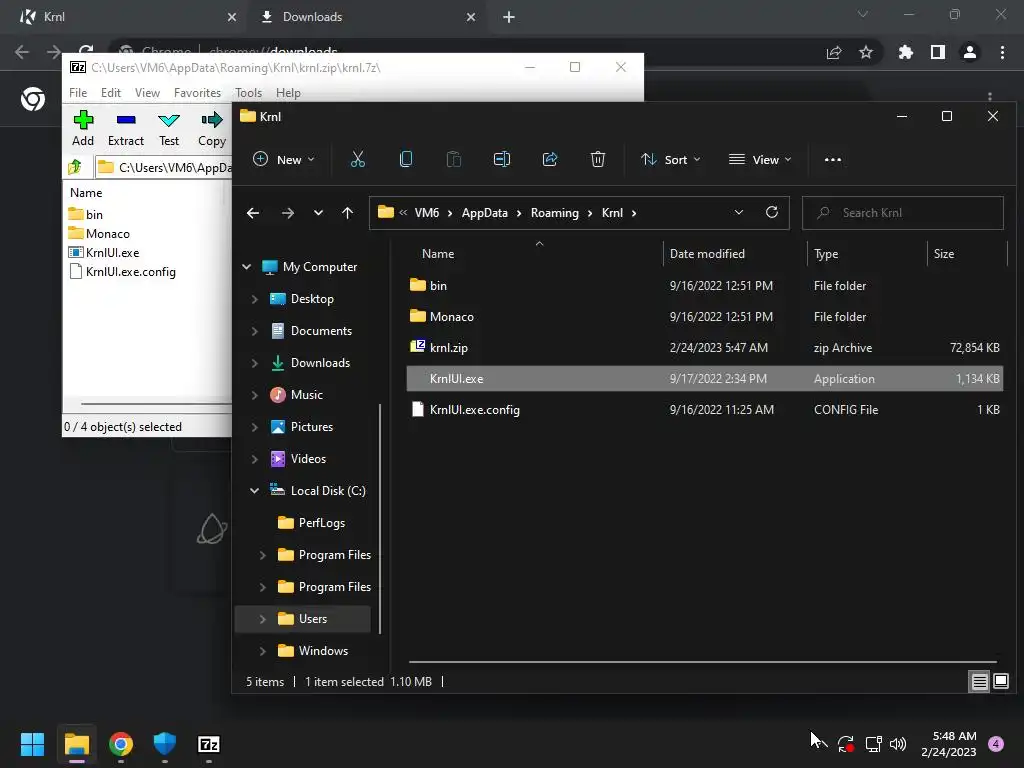This screenshot has width=1024, height=768.
Task: Go back in Explorer navigation
Action: (x=253, y=213)
